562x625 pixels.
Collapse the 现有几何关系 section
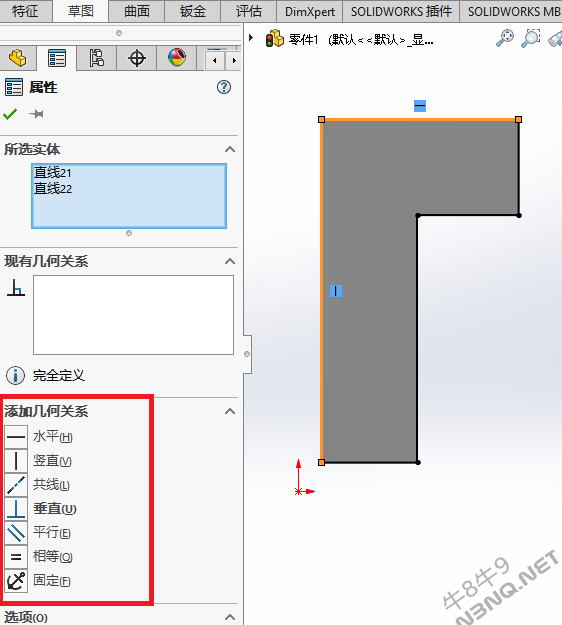tap(230, 261)
